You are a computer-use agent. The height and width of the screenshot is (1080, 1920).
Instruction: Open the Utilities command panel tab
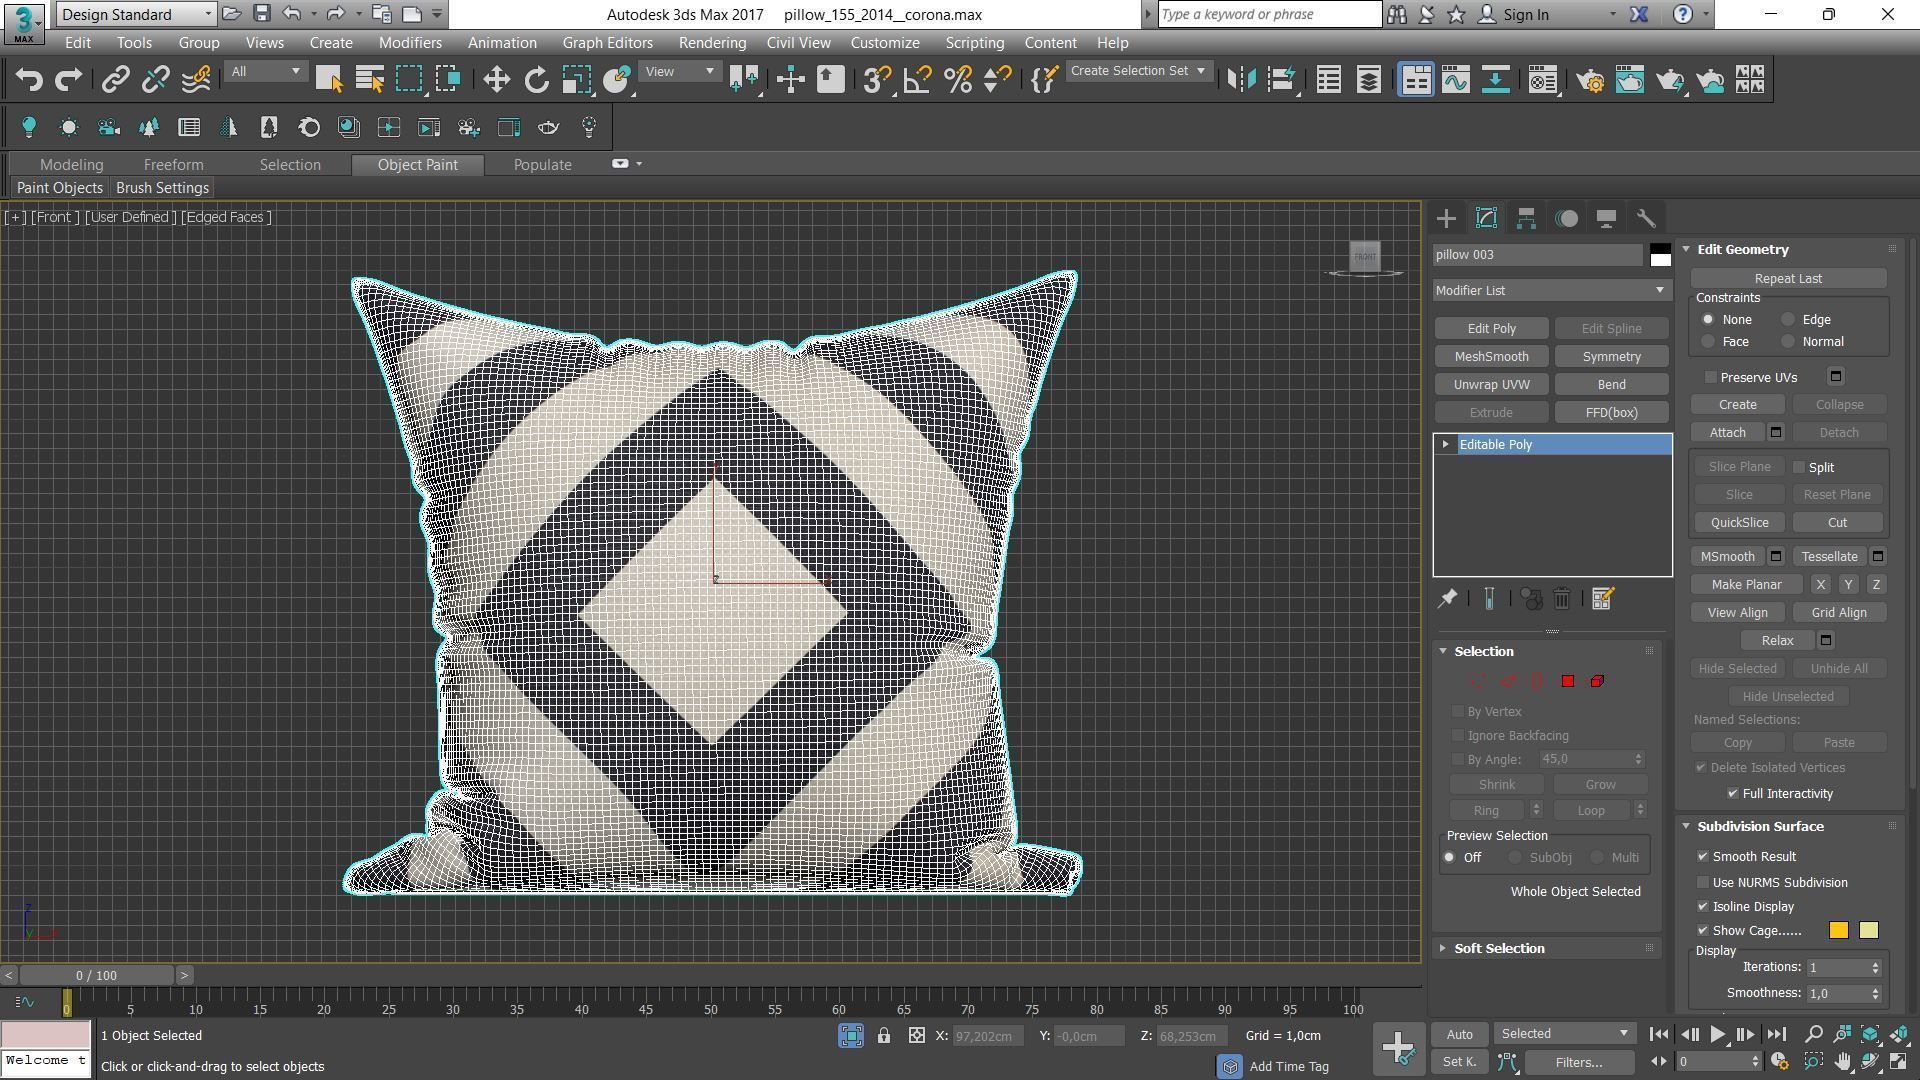pos(1646,219)
